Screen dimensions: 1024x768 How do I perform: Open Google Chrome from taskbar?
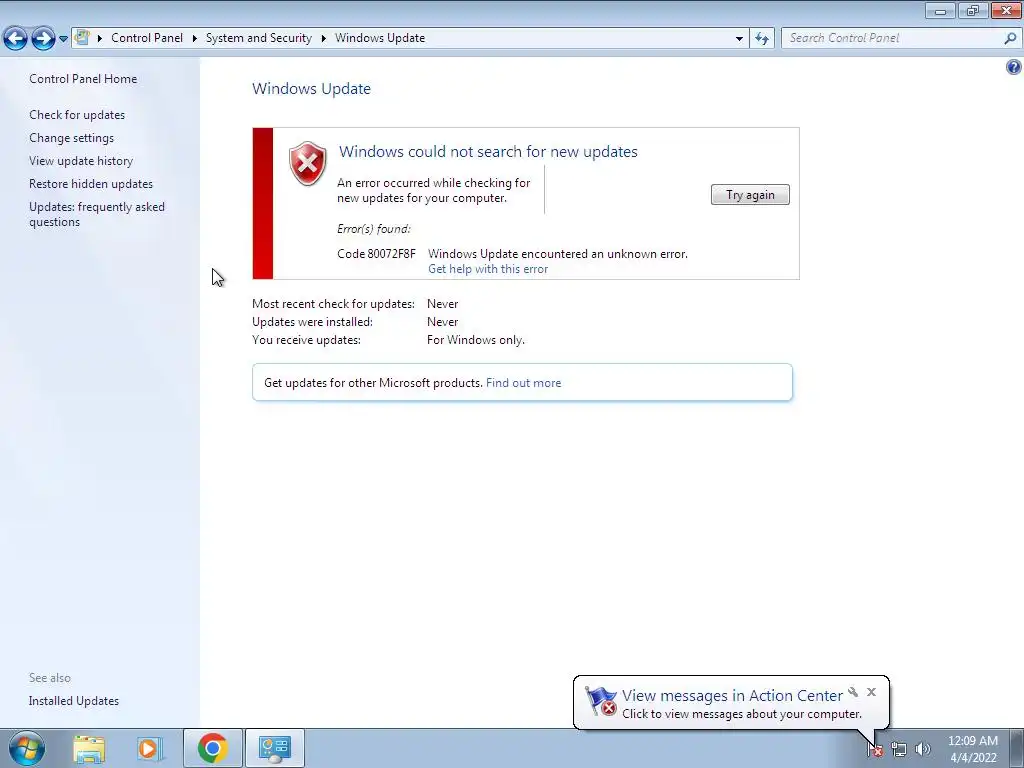coord(213,748)
